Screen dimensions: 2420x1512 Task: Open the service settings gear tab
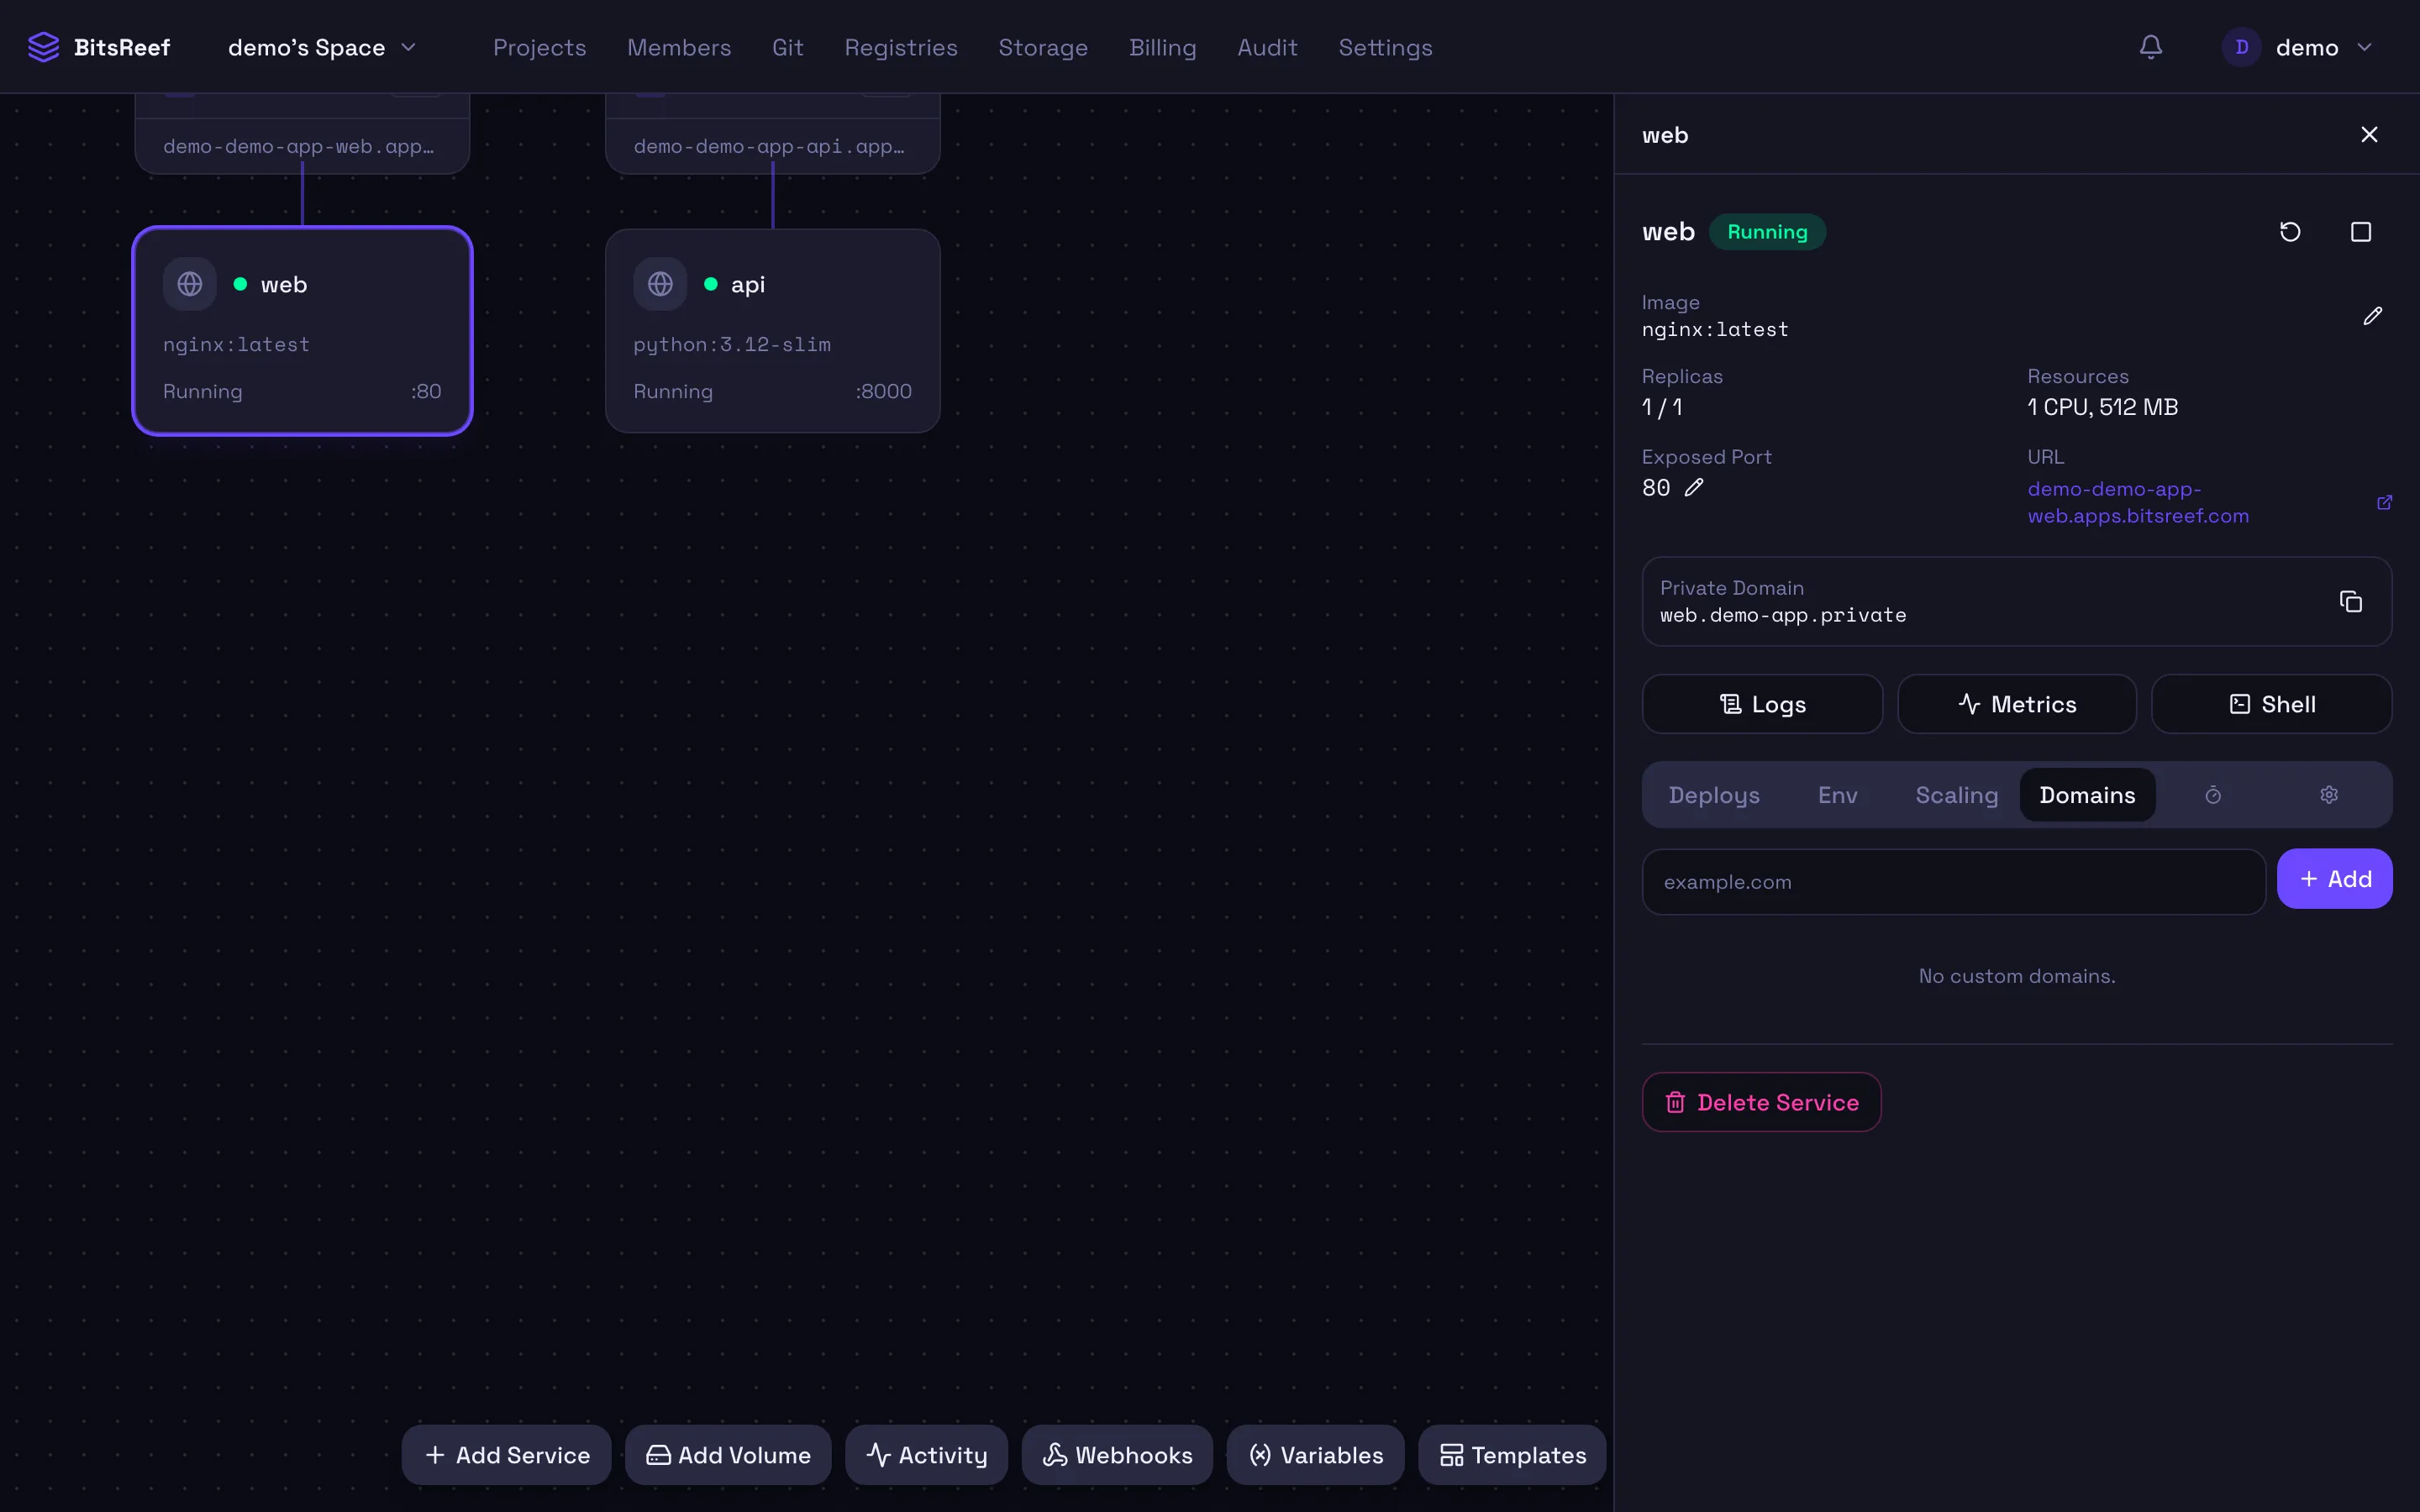(x=2329, y=795)
